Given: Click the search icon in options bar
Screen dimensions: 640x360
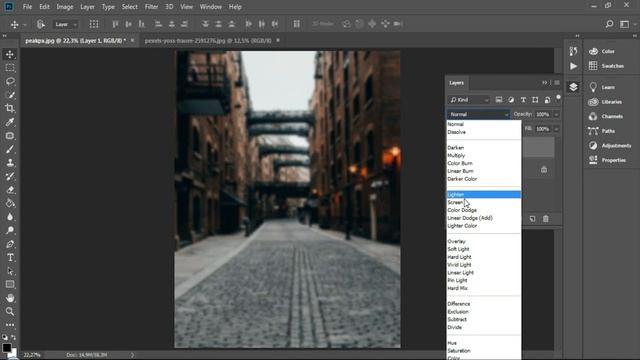Looking at the screenshot, I should 609,24.
